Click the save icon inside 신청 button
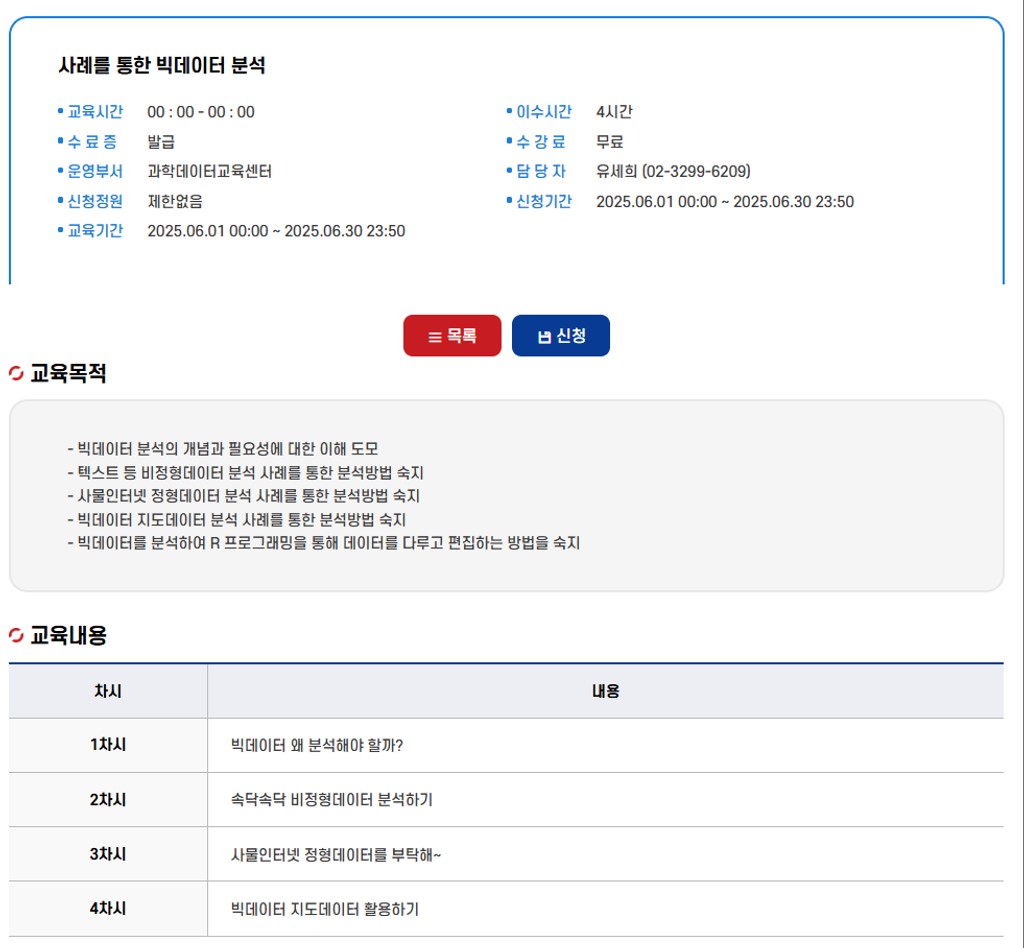Image resolution: width=1024 pixels, height=948 pixels. tap(544, 337)
